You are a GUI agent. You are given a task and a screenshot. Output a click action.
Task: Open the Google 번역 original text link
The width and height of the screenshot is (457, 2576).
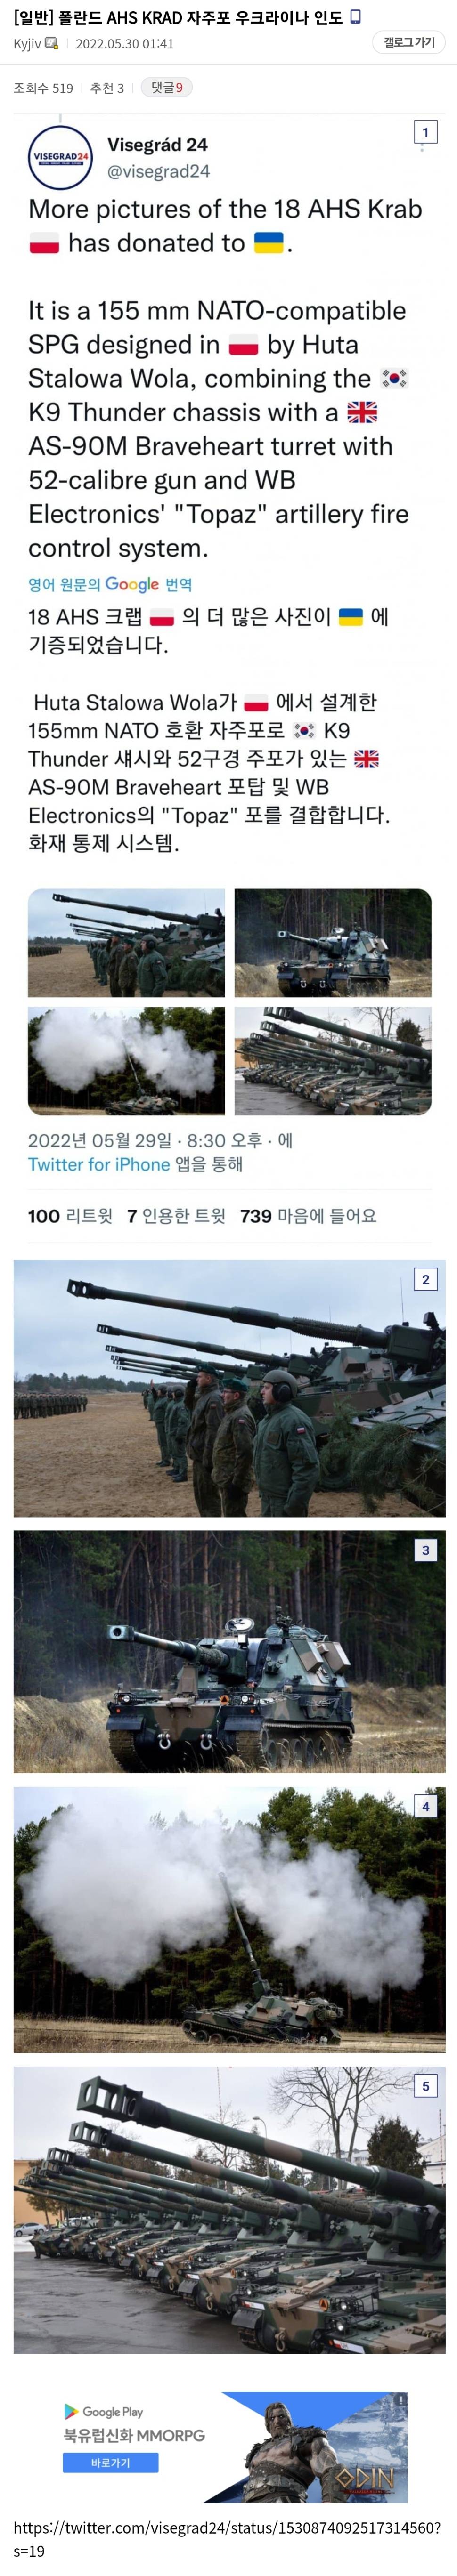[110, 584]
